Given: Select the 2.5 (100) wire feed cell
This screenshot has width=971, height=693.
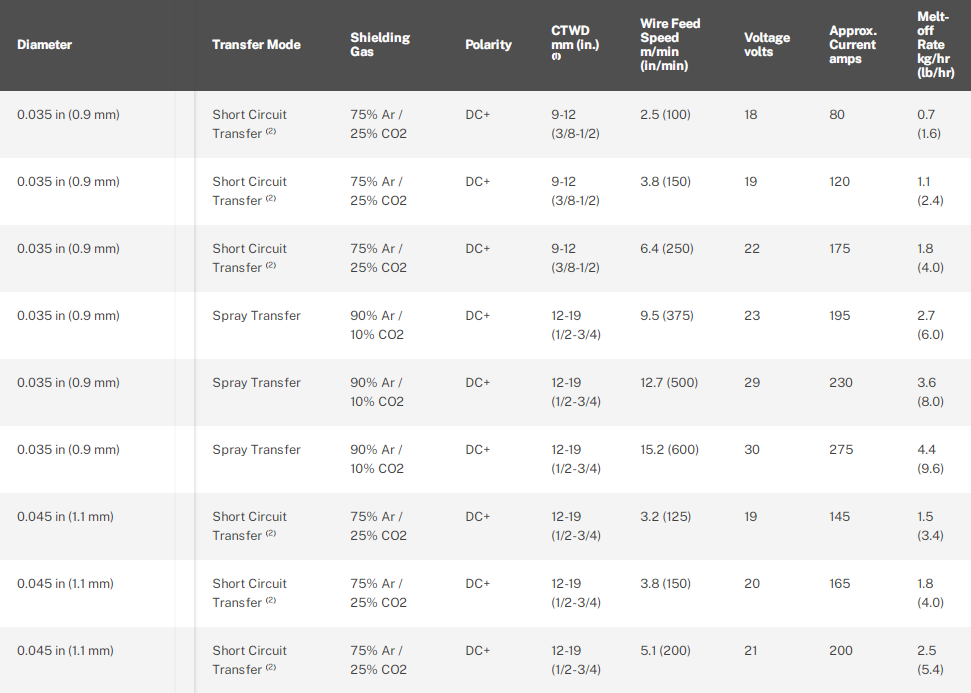Looking at the screenshot, I should pyautogui.click(x=665, y=115).
